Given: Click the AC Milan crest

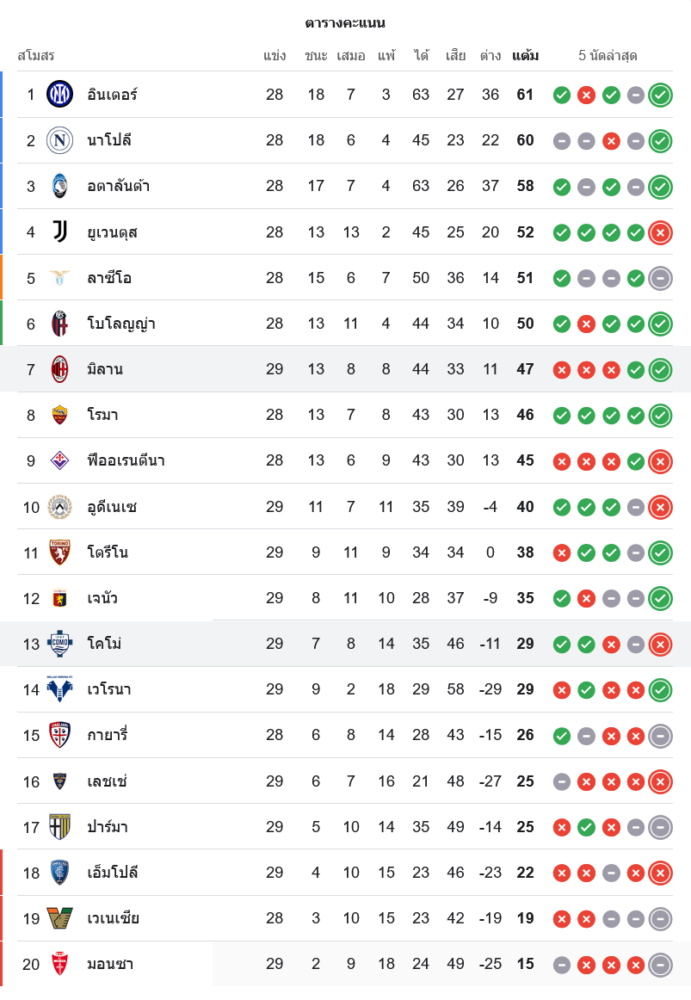Looking at the screenshot, I should pyautogui.click(x=60, y=369).
